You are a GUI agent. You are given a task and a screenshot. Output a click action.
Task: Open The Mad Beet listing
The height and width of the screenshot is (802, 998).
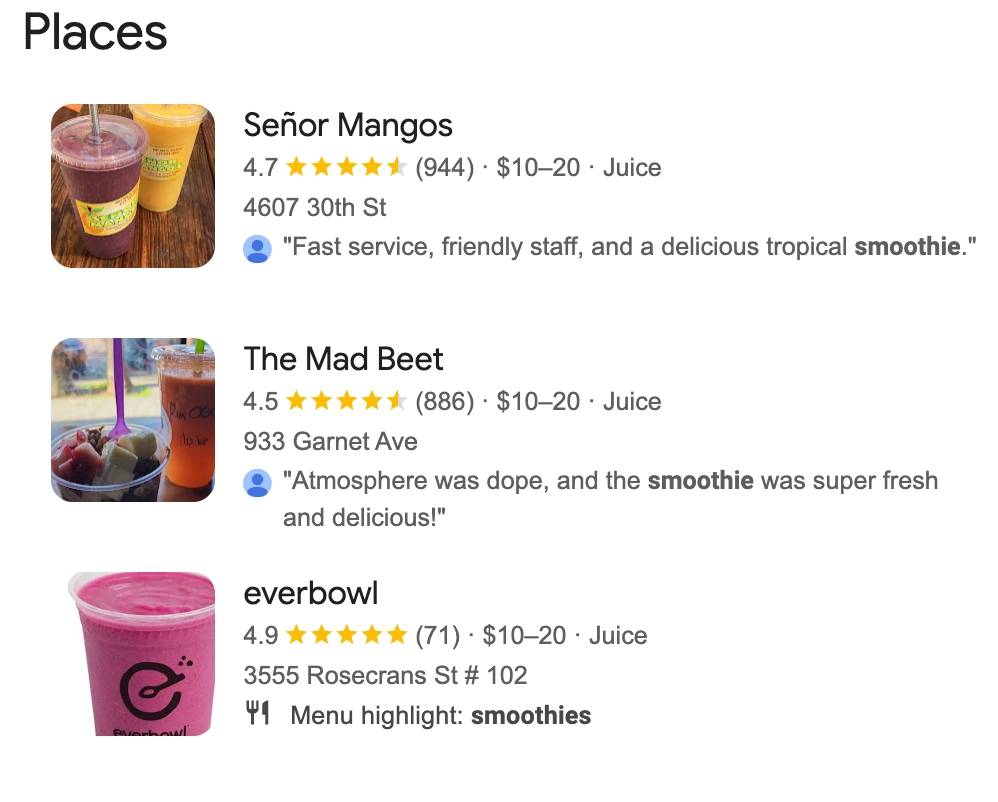point(344,359)
